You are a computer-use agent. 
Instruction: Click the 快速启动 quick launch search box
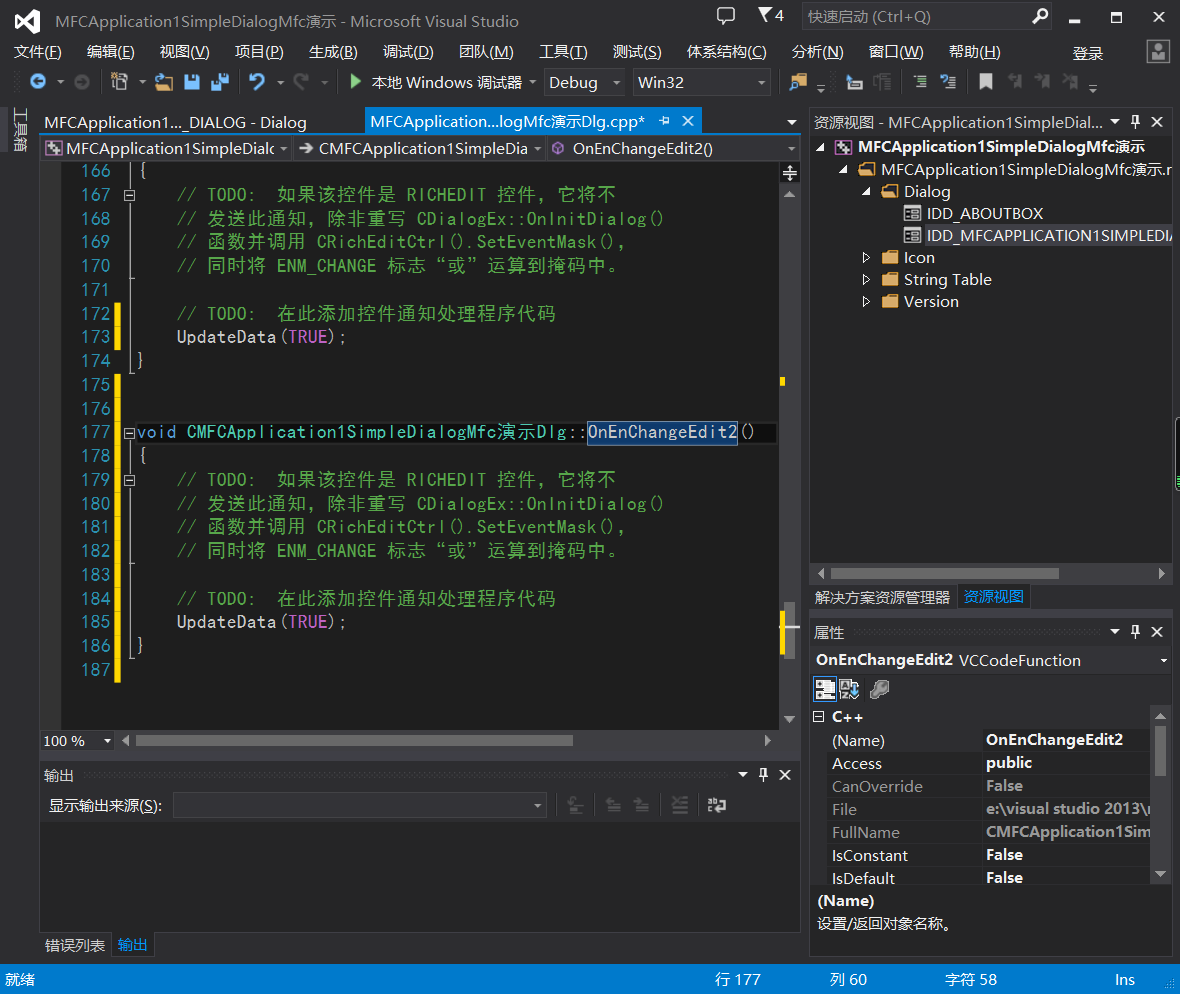pyautogui.click(x=916, y=17)
